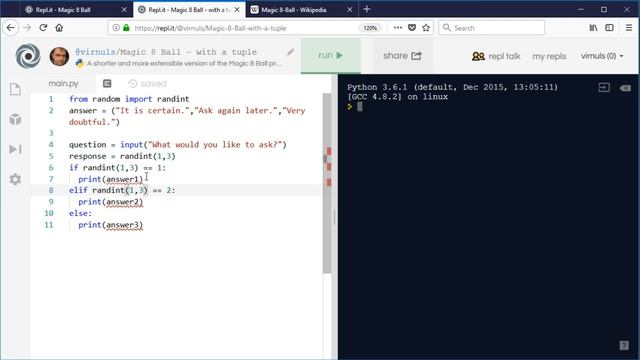The image size is (640, 360).
Task: Open the Library icon
Action: [x=593, y=28]
